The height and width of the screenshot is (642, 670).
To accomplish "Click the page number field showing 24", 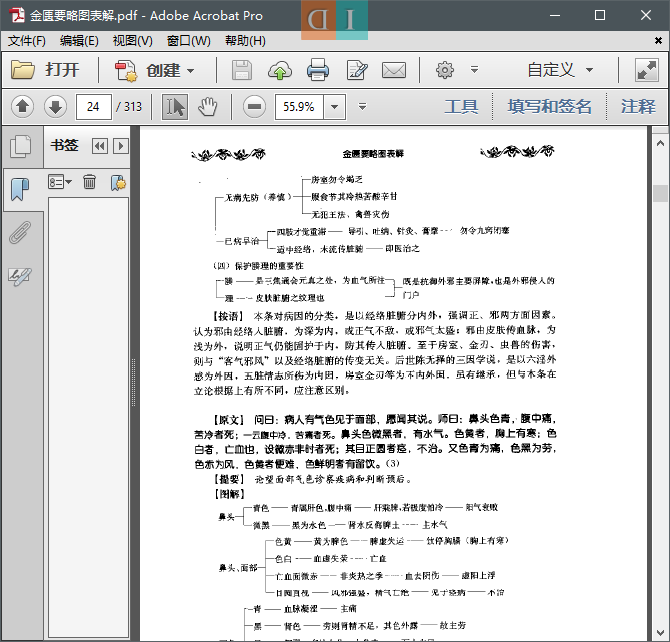I will pos(94,106).
